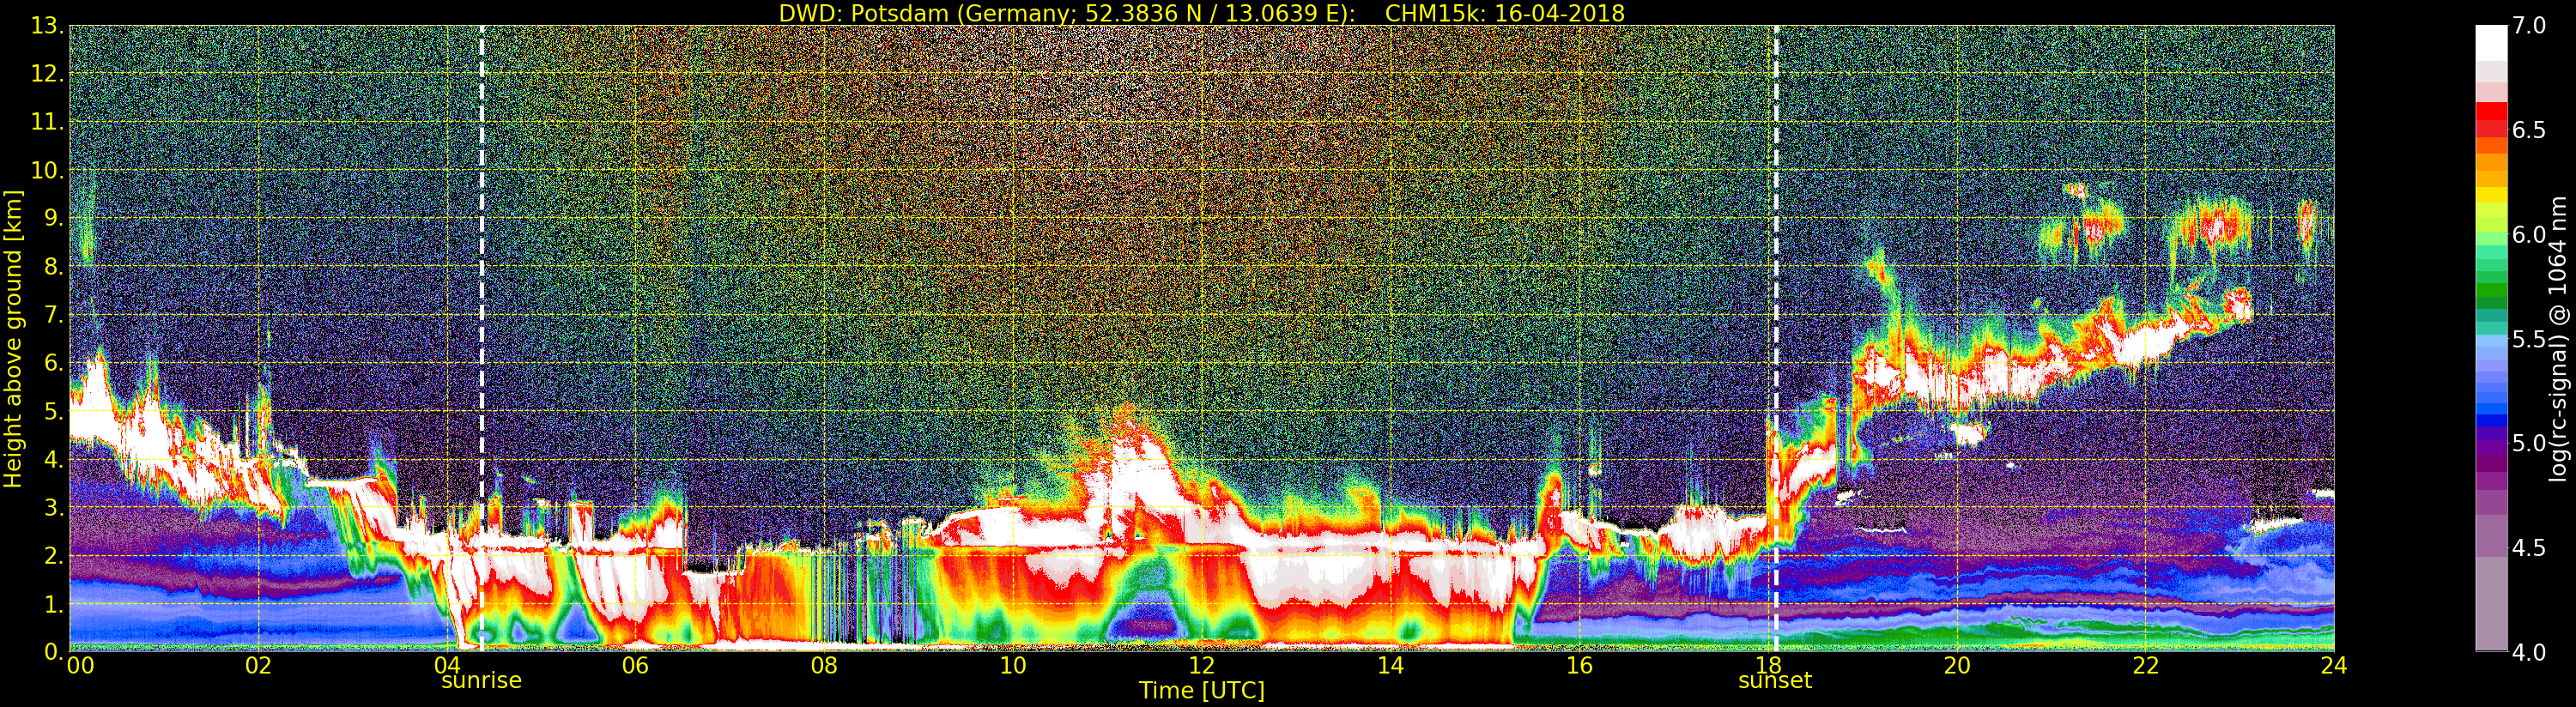Click the high cirrus patch near 23 UTC at 9 km
This screenshot has height=707, width=2576.
coord(2215,228)
